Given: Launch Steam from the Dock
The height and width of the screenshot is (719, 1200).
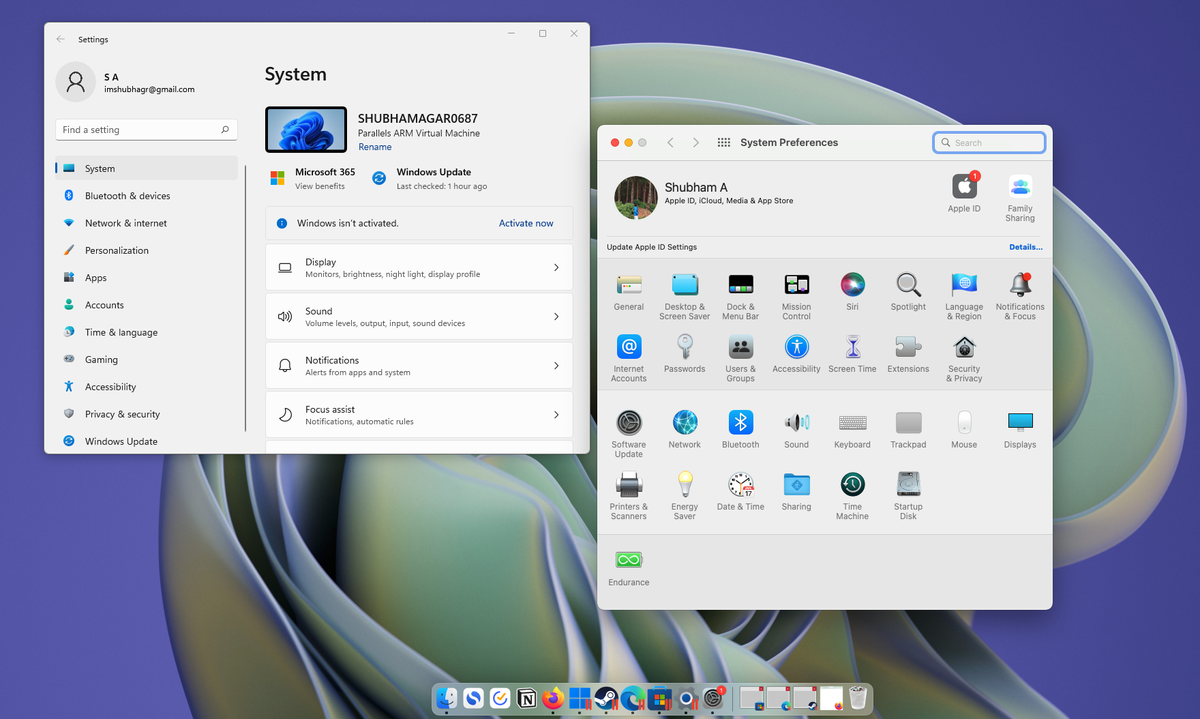Looking at the screenshot, I should tap(606, 697).
